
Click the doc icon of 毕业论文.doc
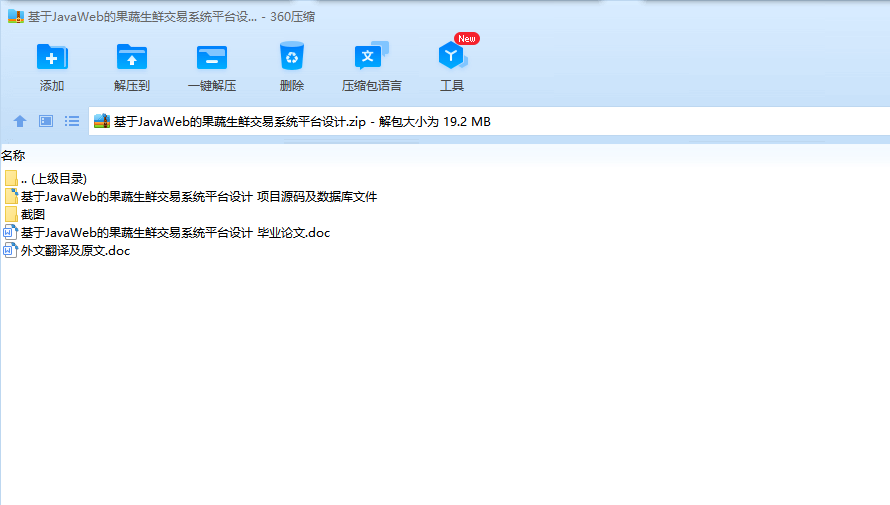(11, 232)
